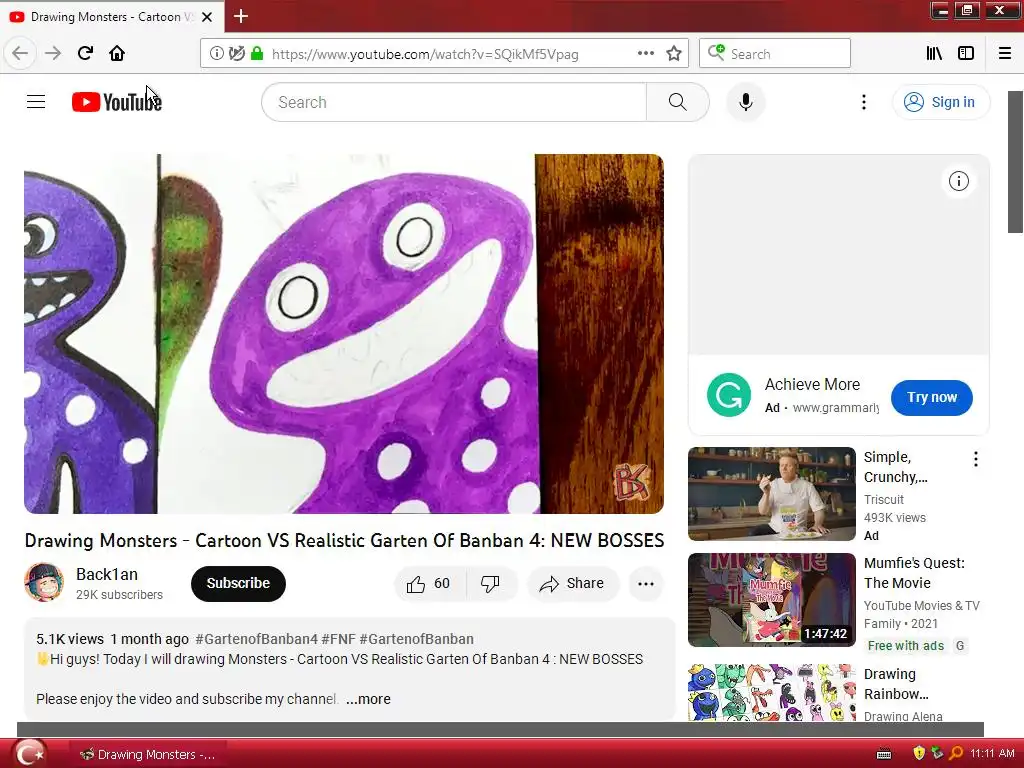
Task: Reload the current page
Action: click(85, 53)
